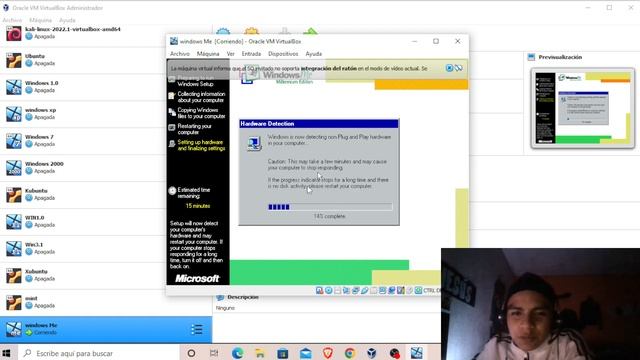Open the tools menu icon on windows Me entry
The height and width of the screenshot is (360, 640).
tap(197, 329)
